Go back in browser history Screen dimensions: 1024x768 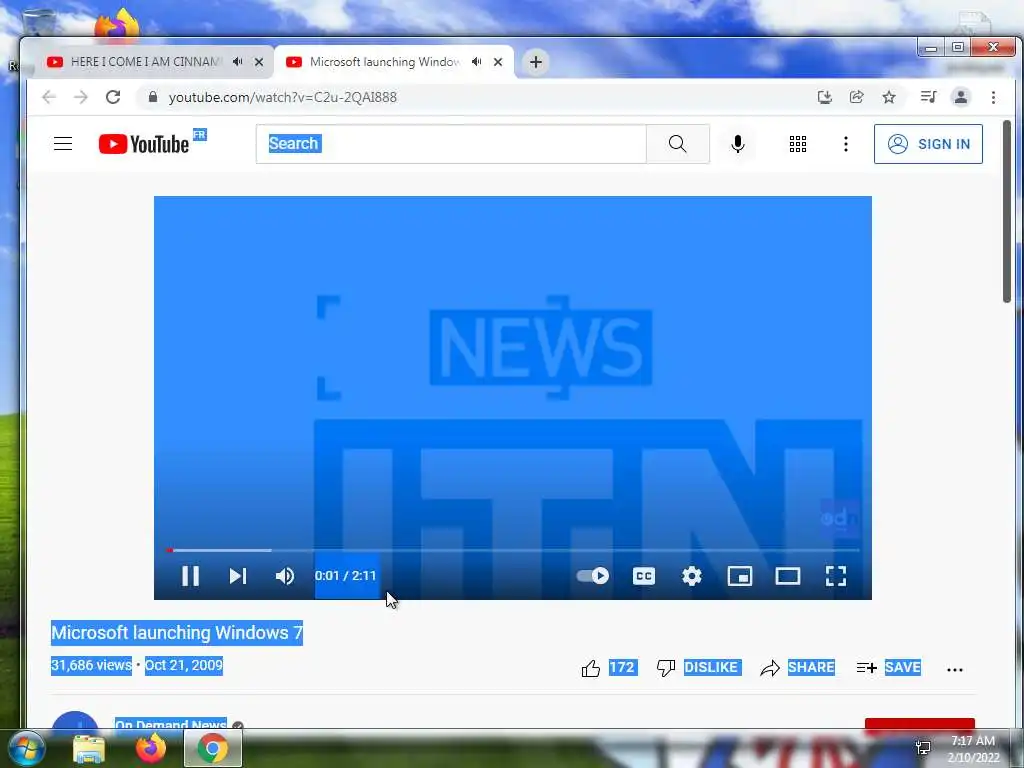point(49,97)
